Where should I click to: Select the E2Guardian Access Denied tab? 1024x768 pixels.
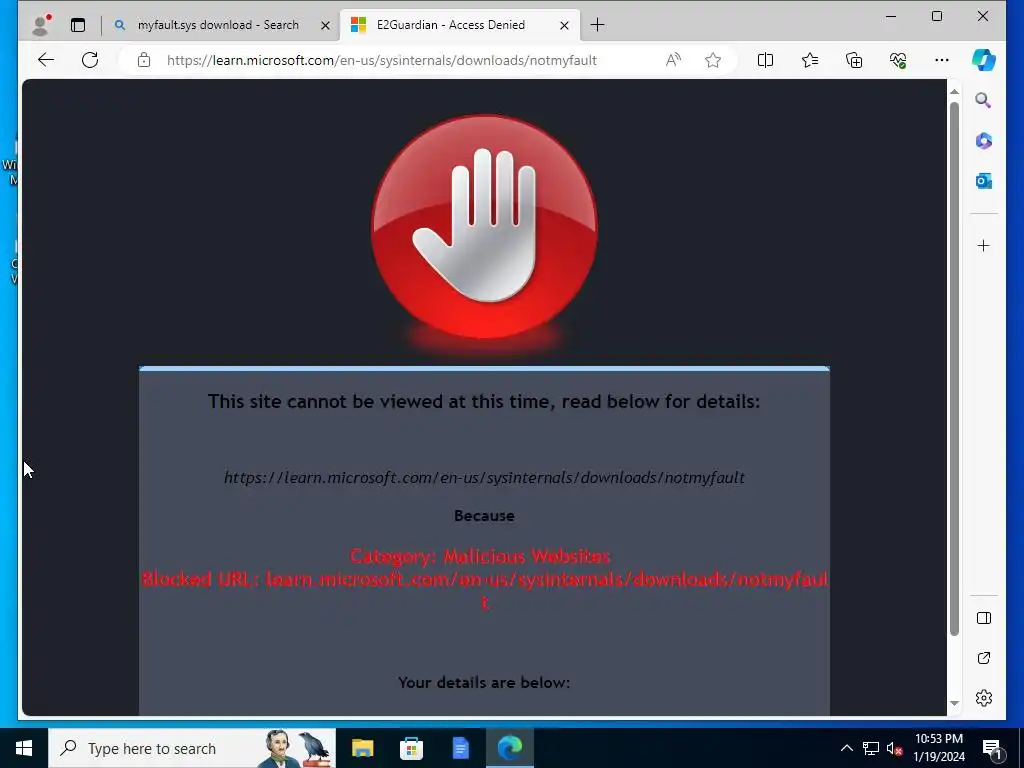tap(451, 25)
